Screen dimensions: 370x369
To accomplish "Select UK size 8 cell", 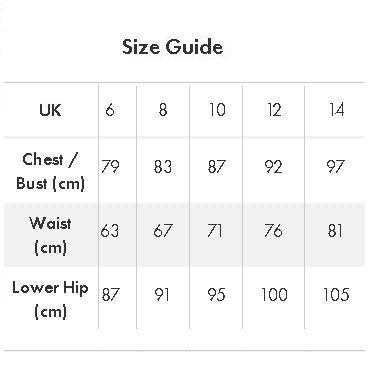I will click(x=163, y=110).
